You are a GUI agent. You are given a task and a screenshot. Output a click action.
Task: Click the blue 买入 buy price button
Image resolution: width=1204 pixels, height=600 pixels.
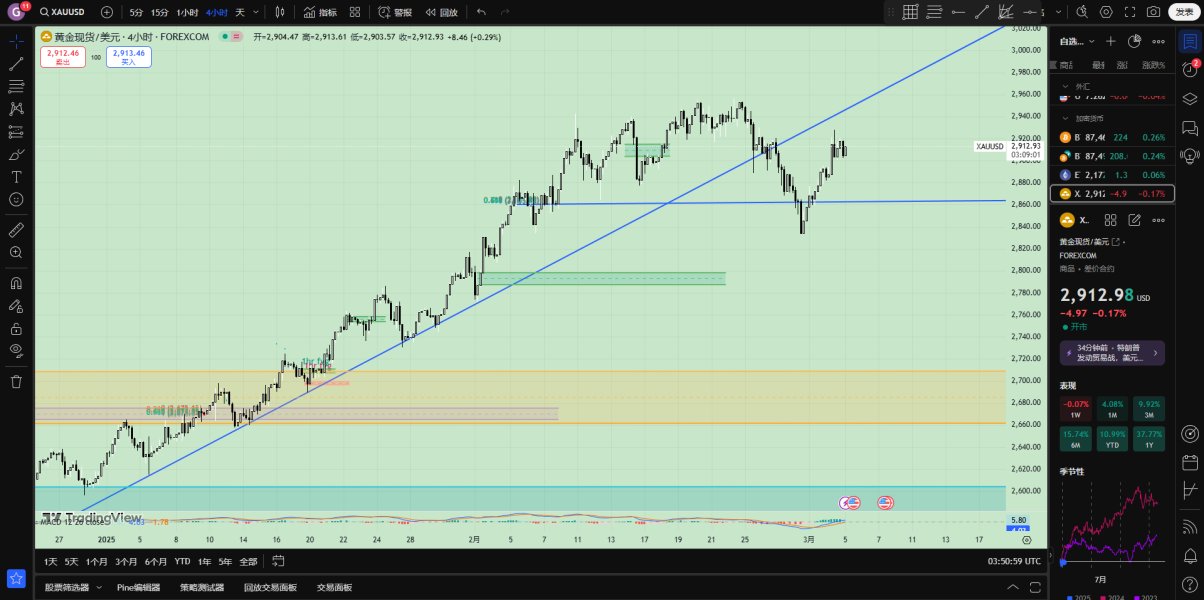click(129, 57)
